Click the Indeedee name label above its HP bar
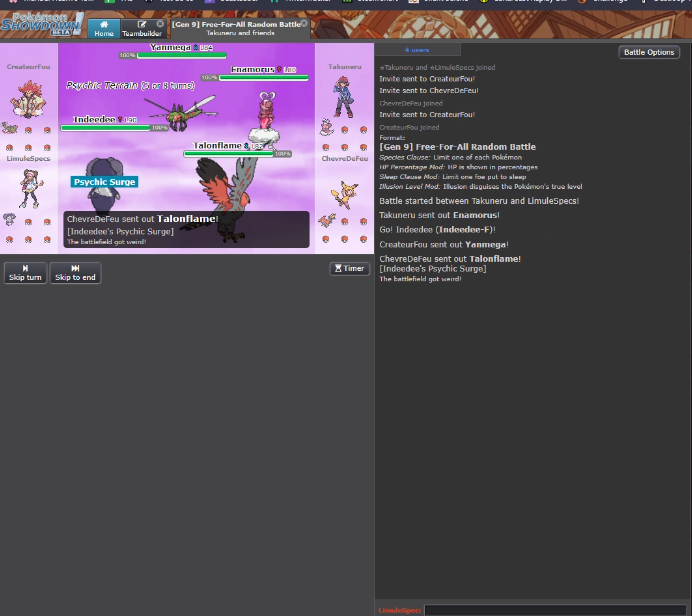The width and height of the screenshot is (692, 616). [94, 119]
